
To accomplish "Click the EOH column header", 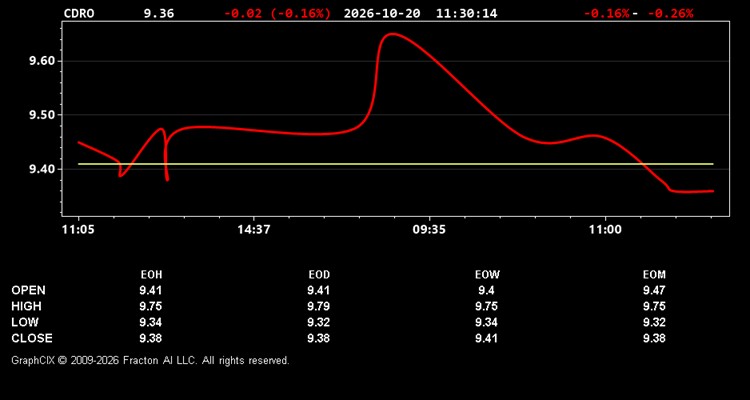I will tap(151, 275).
